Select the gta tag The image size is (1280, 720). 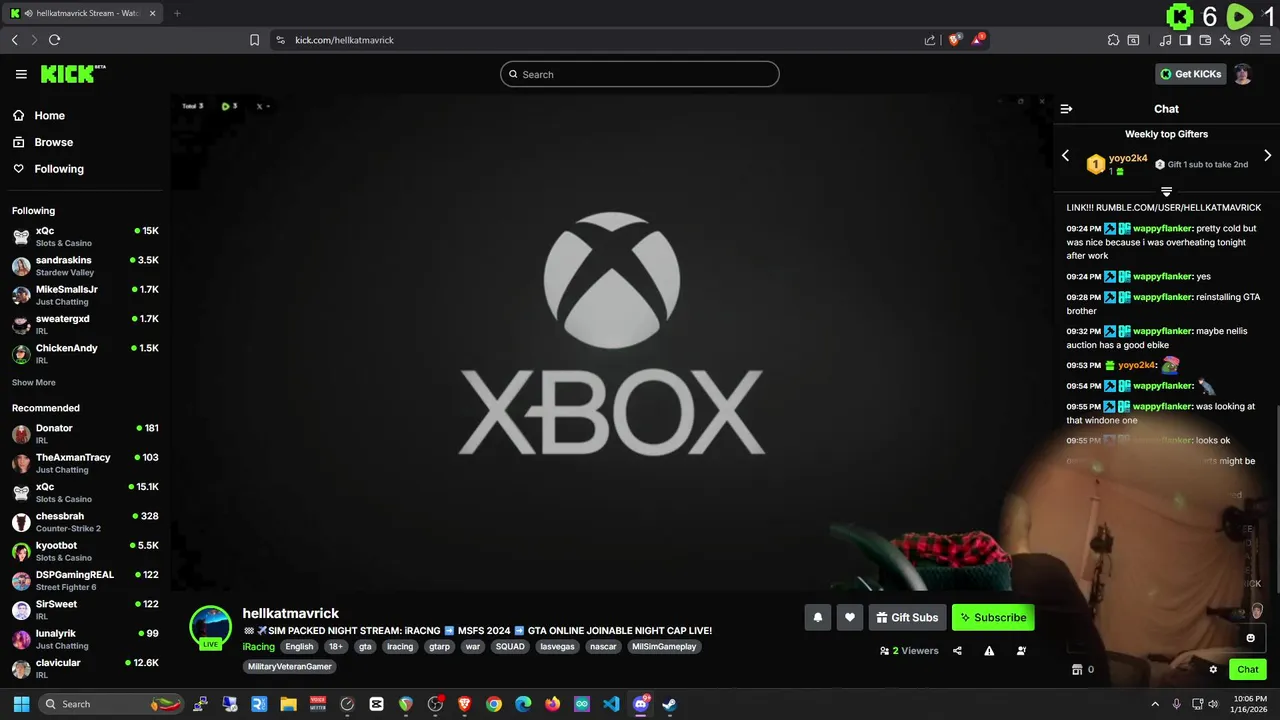365,647
